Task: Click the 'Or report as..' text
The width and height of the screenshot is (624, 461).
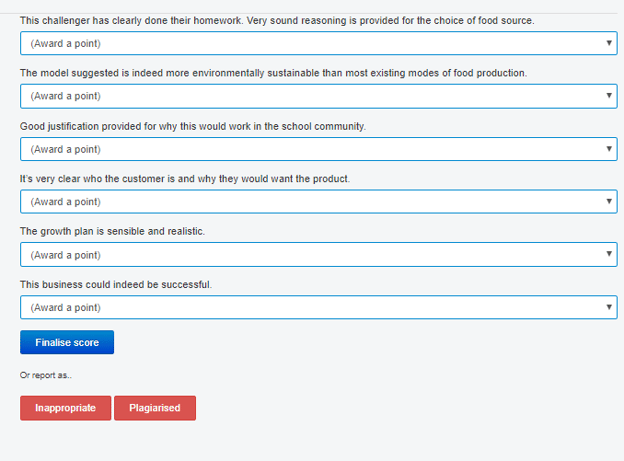Action: pyautogui.click(x=46, y=375)
